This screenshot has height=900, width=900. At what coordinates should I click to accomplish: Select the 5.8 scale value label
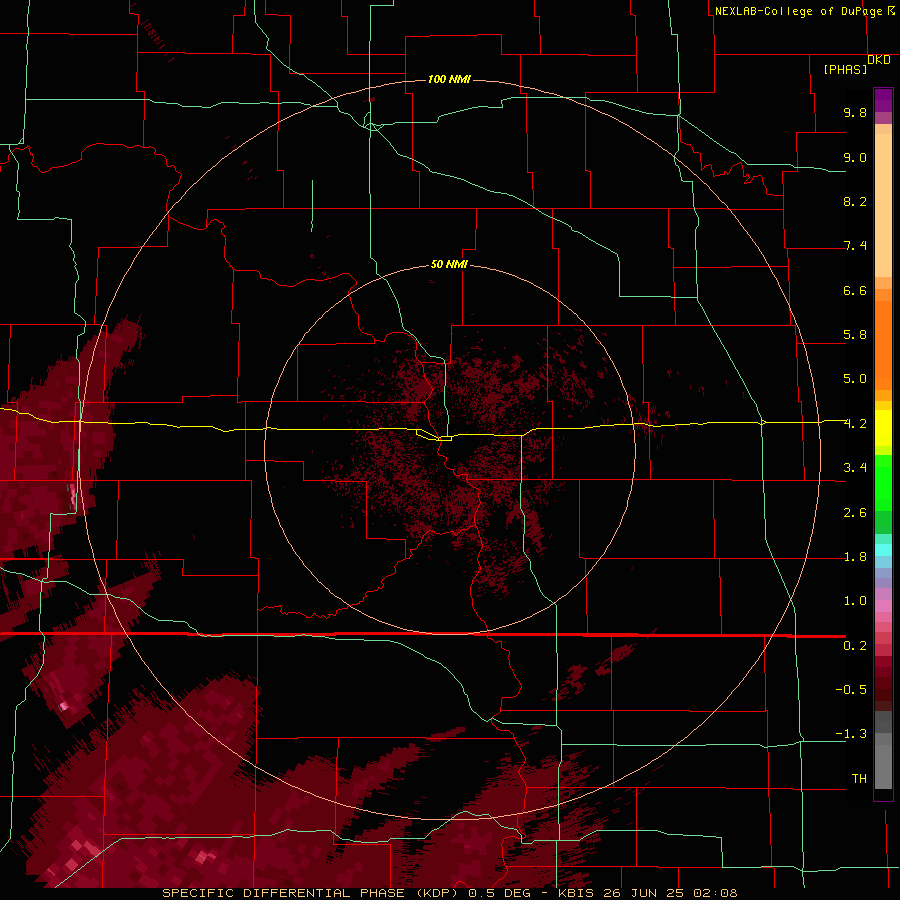[x=855, y=335]
